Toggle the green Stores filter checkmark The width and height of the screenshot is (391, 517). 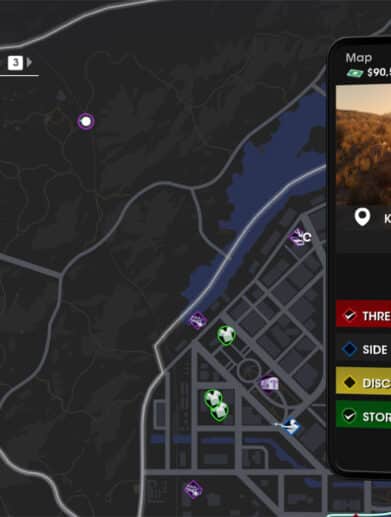[x=349, y=416]
